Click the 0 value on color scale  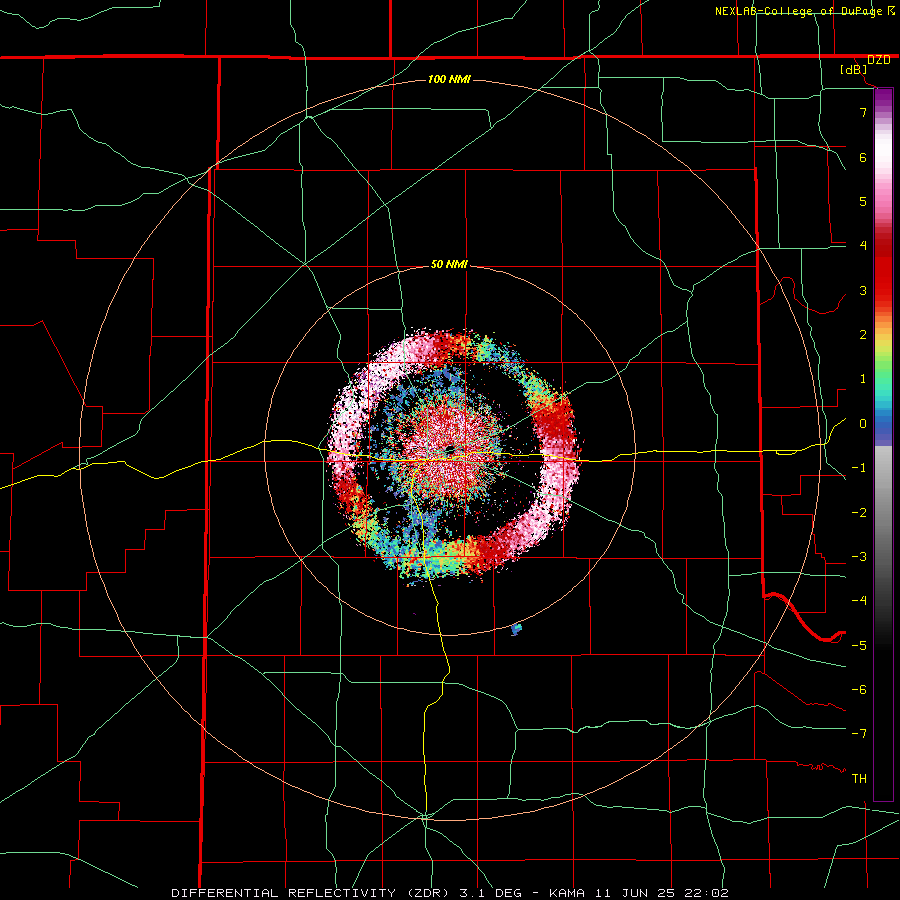tap(863, 424)
